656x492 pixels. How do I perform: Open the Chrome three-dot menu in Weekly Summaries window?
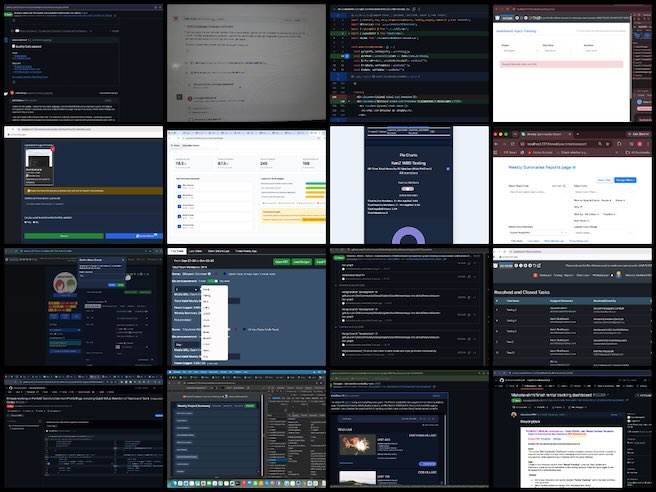650,144
